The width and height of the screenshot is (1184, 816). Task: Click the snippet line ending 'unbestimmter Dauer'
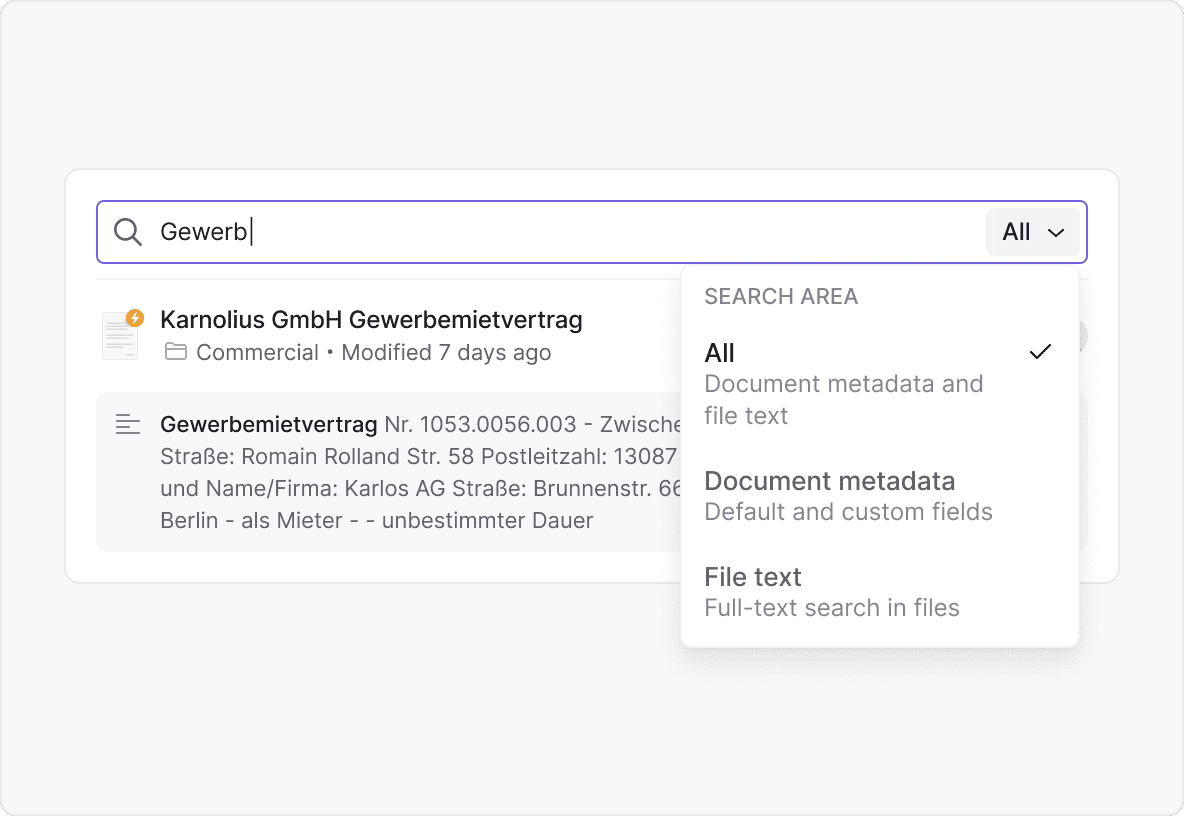point(376,520)
